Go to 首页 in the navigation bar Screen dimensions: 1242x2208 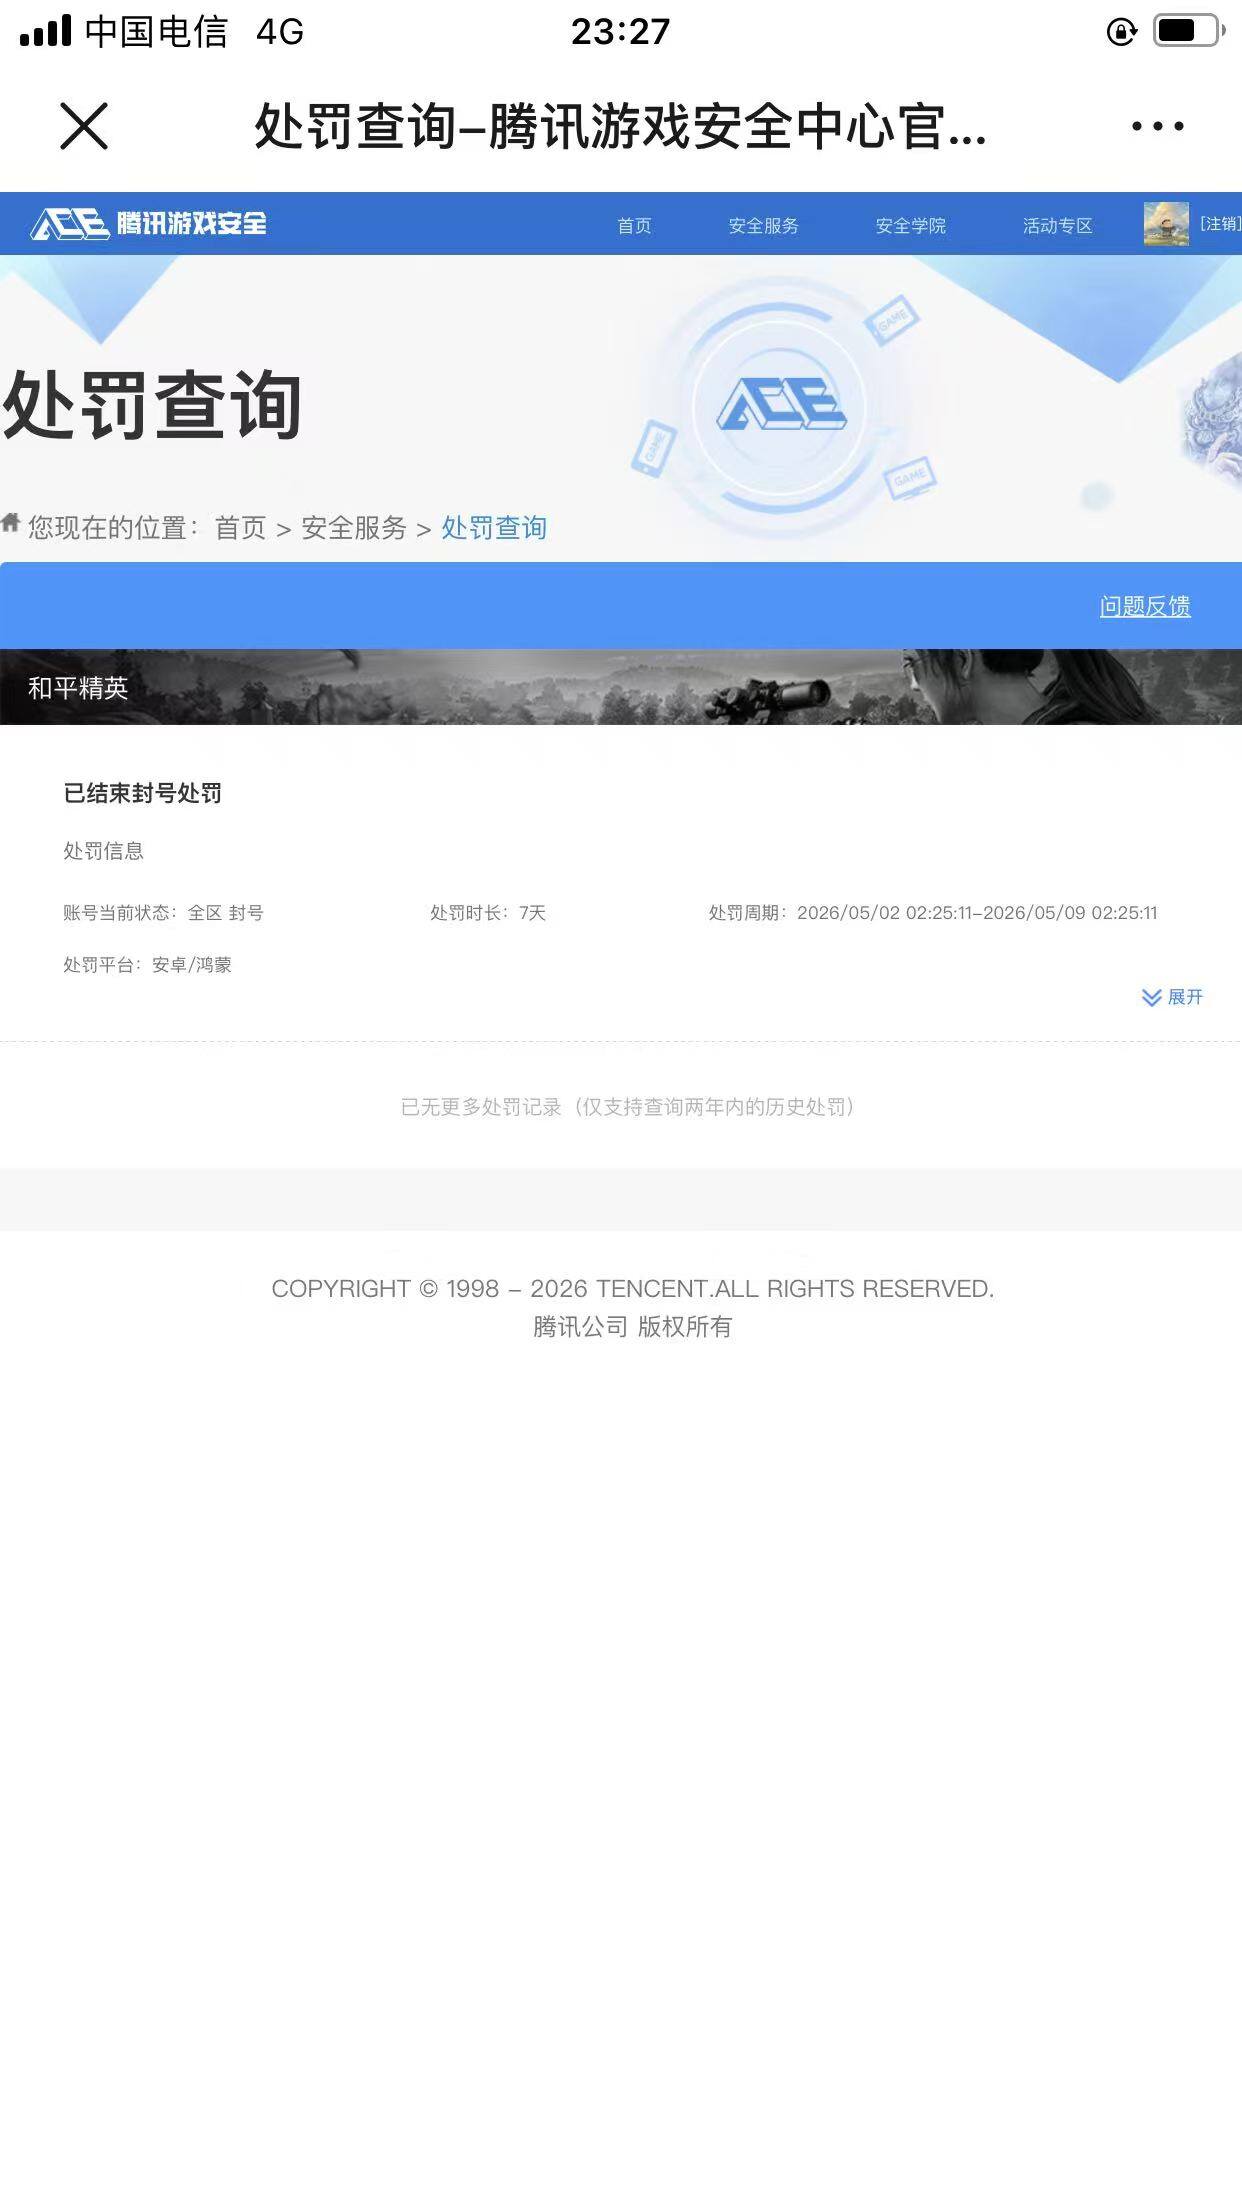tap(634, 225)
